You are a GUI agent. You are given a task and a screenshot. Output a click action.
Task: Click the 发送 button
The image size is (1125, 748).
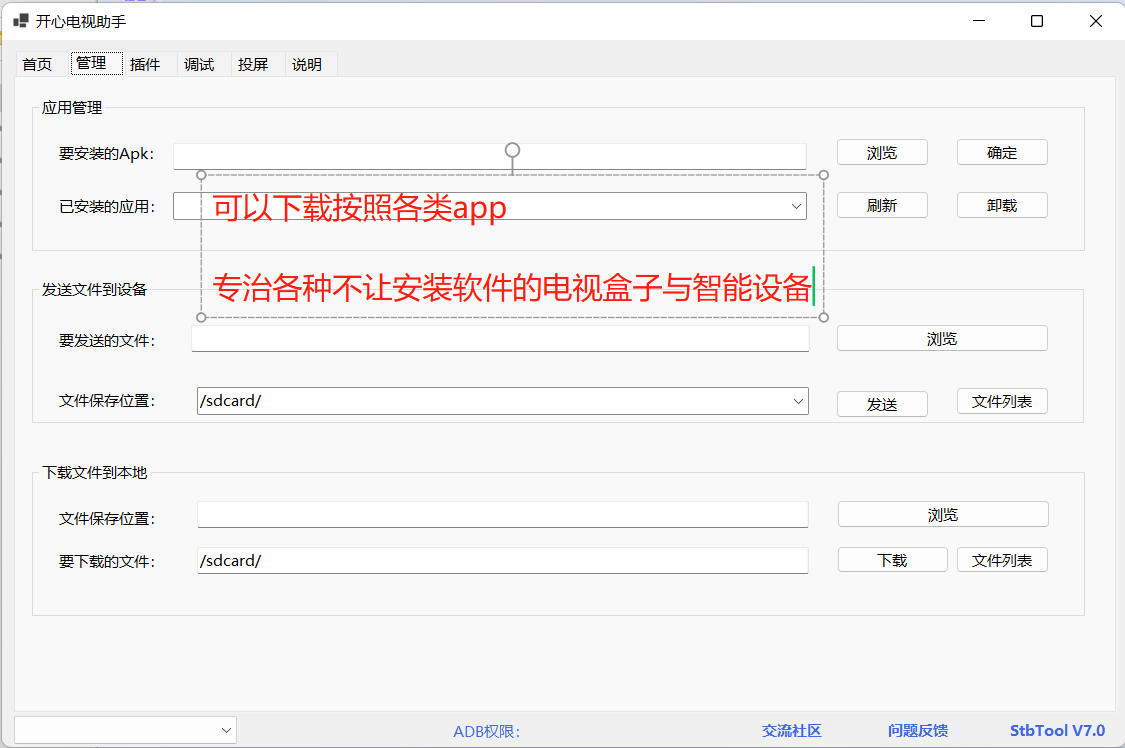[881, 404]
